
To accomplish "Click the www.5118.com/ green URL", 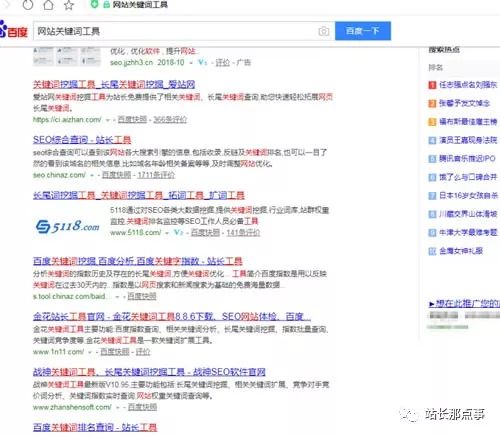I will pyautogui.click(x=136, y=232).
